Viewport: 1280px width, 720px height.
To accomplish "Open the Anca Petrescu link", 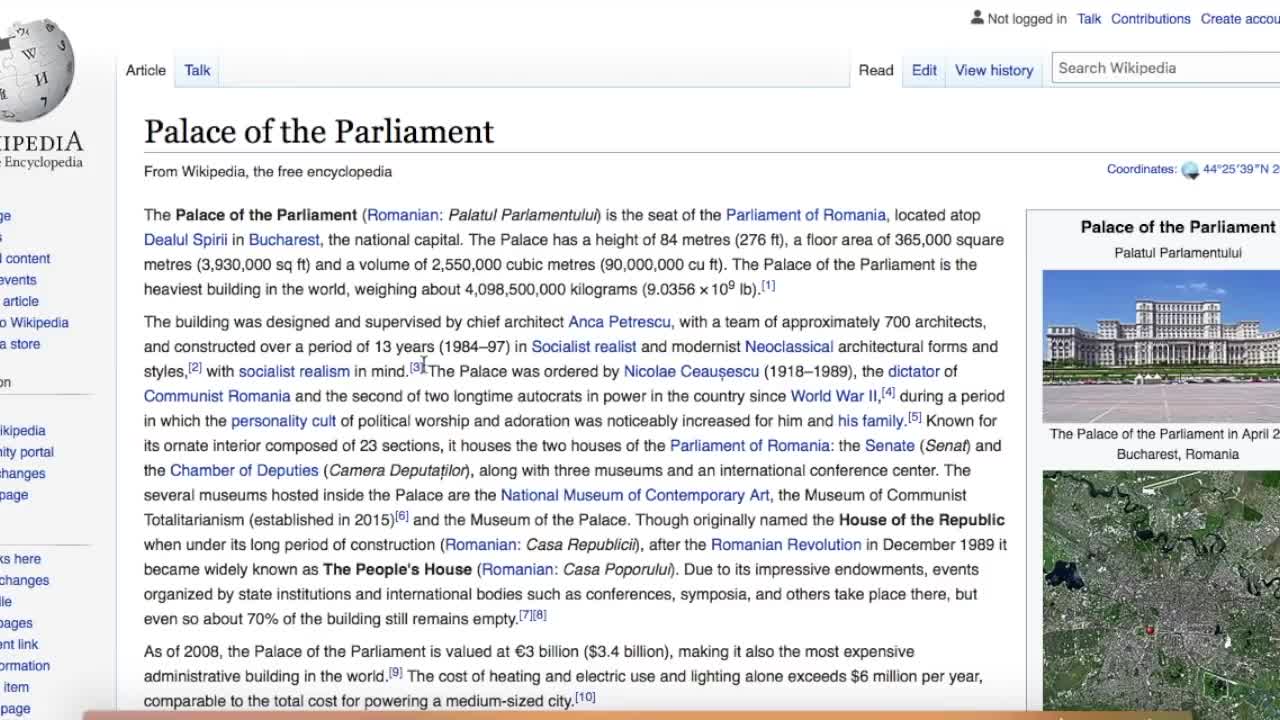I will (x=620, y=322).
